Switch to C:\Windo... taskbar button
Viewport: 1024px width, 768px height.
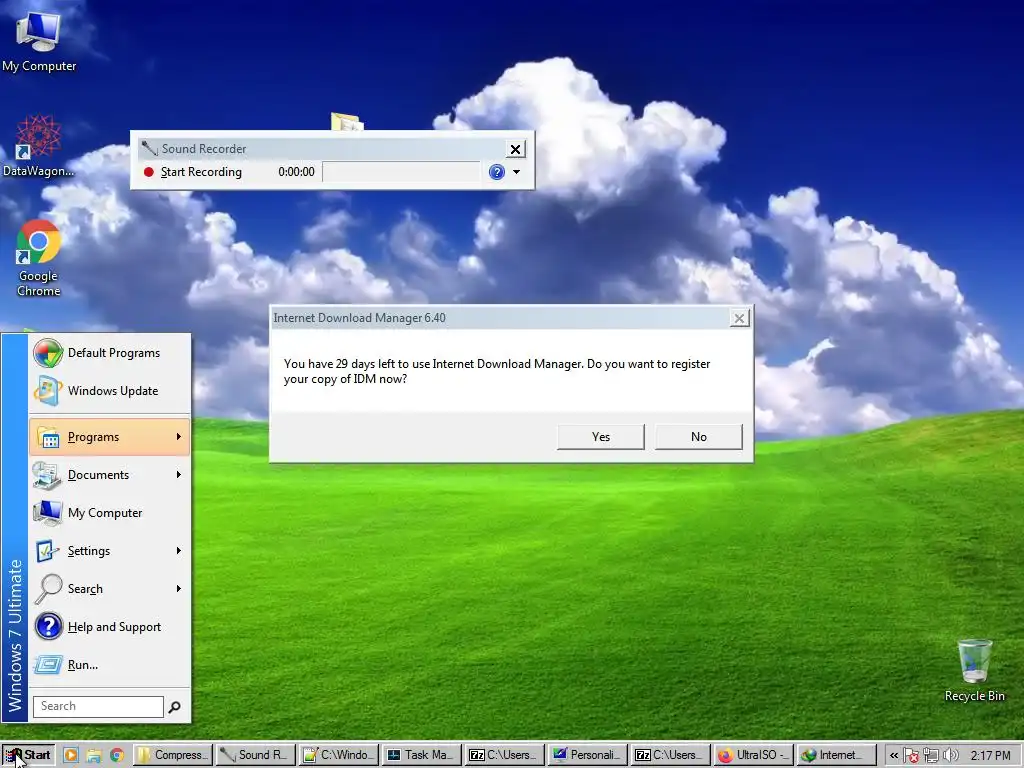[339, 755]
